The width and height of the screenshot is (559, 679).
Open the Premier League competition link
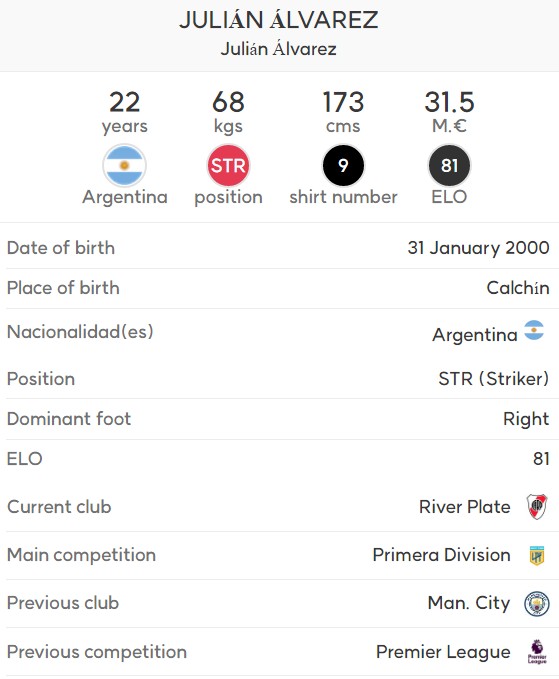coord(443,652)
